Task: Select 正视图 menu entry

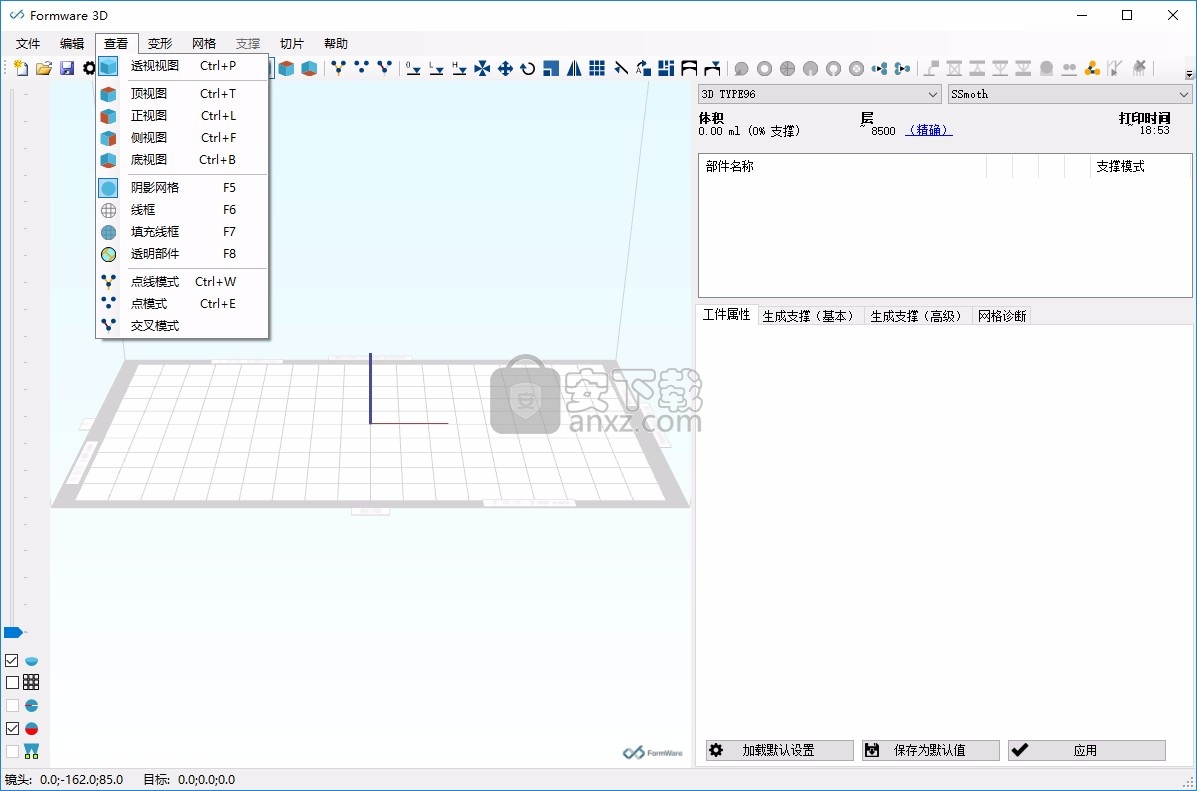Action: tap(182, 116)
